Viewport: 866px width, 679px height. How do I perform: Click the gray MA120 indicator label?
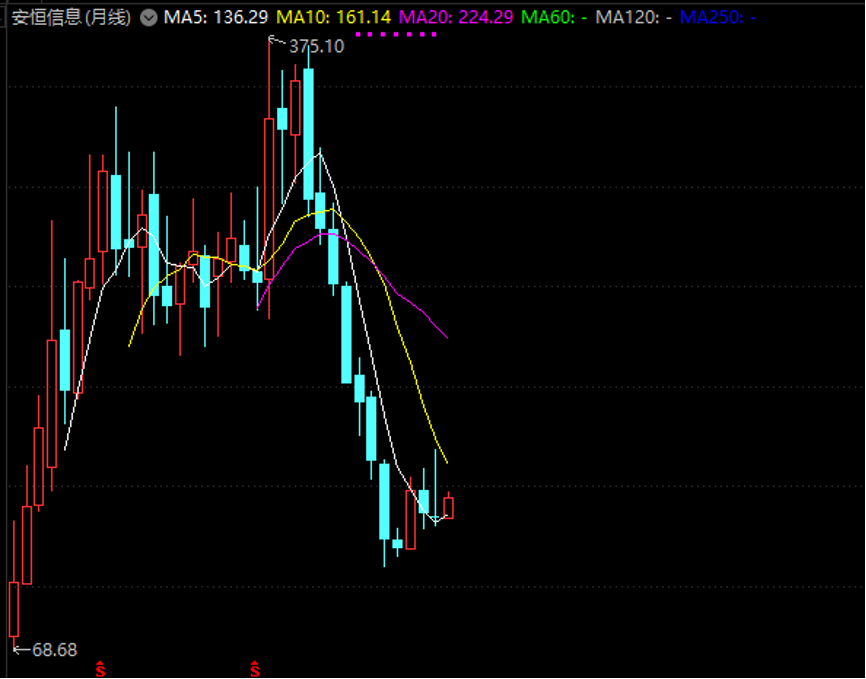tap(632, 17)
